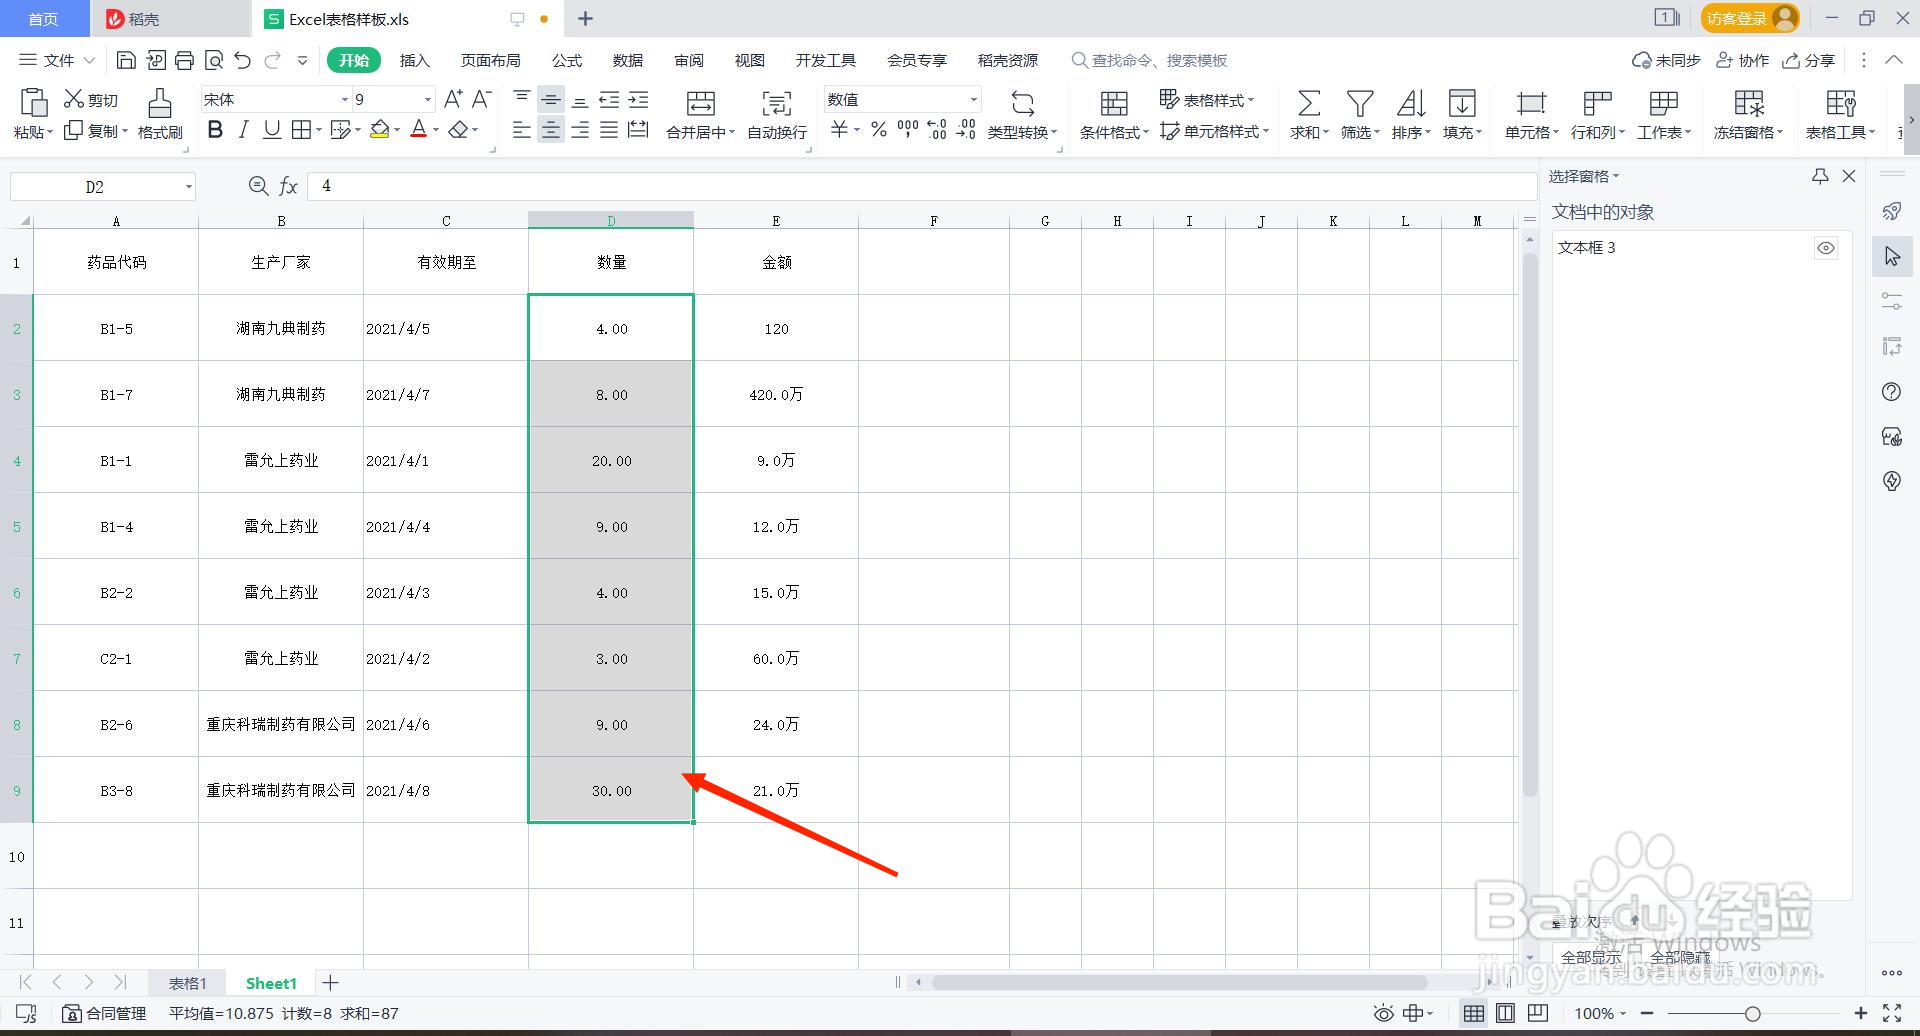The height and width of the screenshot is (1036, 1920).
Task: Click the 访客登录 button
Action: (x=1750, y=18)
